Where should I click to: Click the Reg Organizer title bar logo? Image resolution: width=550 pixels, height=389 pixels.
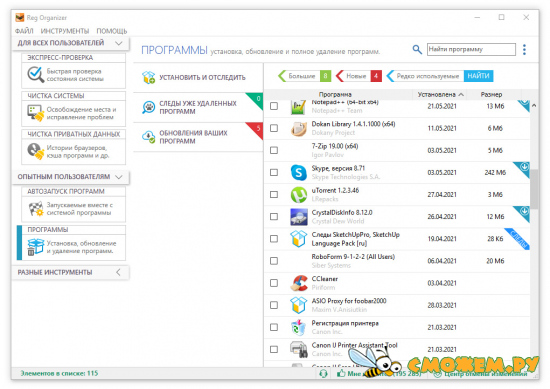coord(20,18)
